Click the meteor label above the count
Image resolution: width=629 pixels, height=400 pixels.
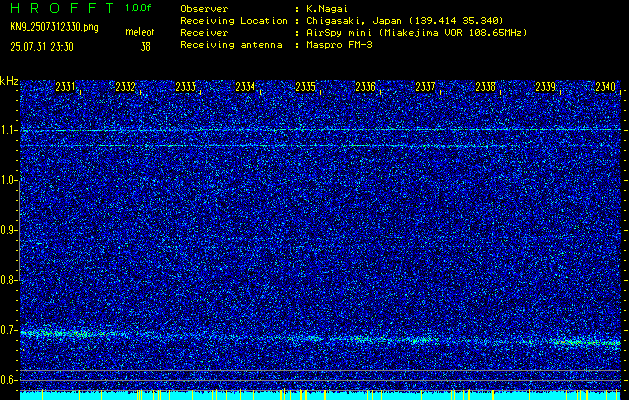click(140, 32)
